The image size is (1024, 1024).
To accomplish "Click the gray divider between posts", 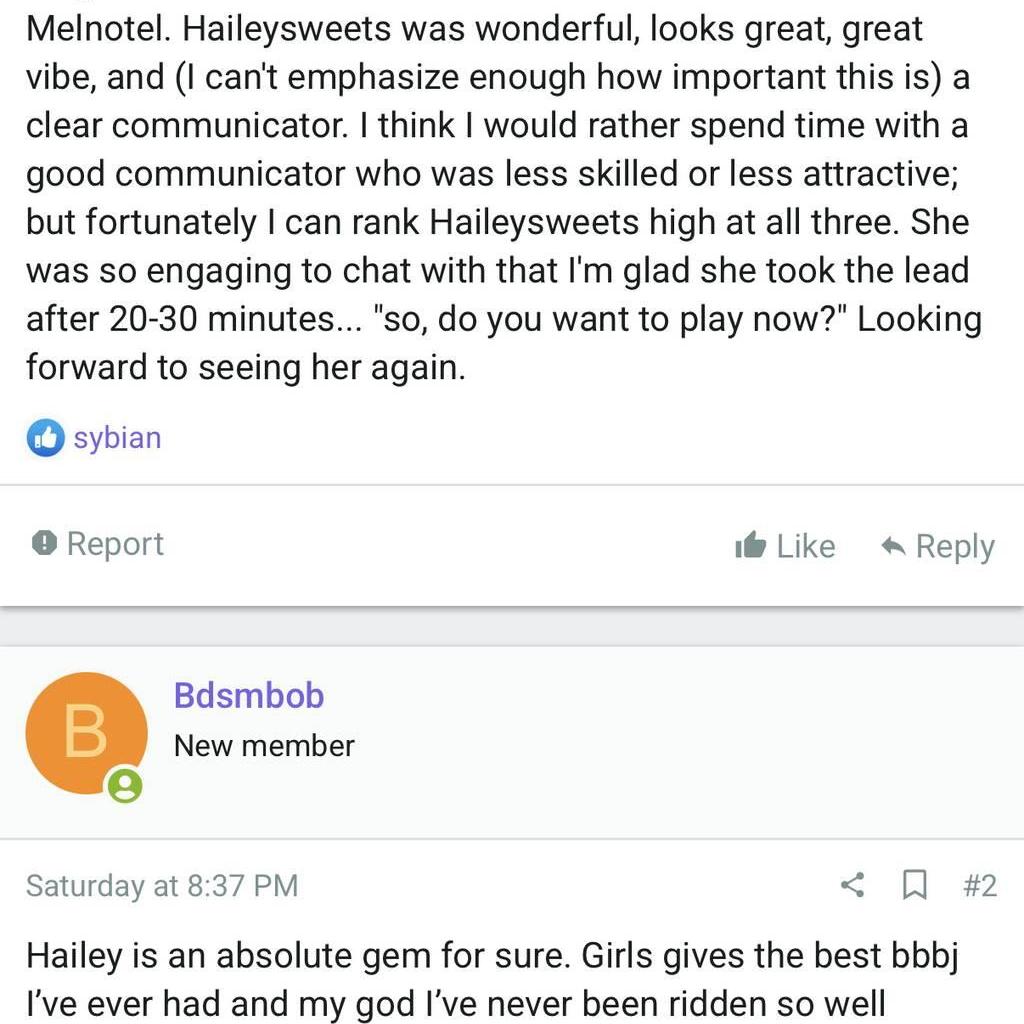I will point(512,627).
